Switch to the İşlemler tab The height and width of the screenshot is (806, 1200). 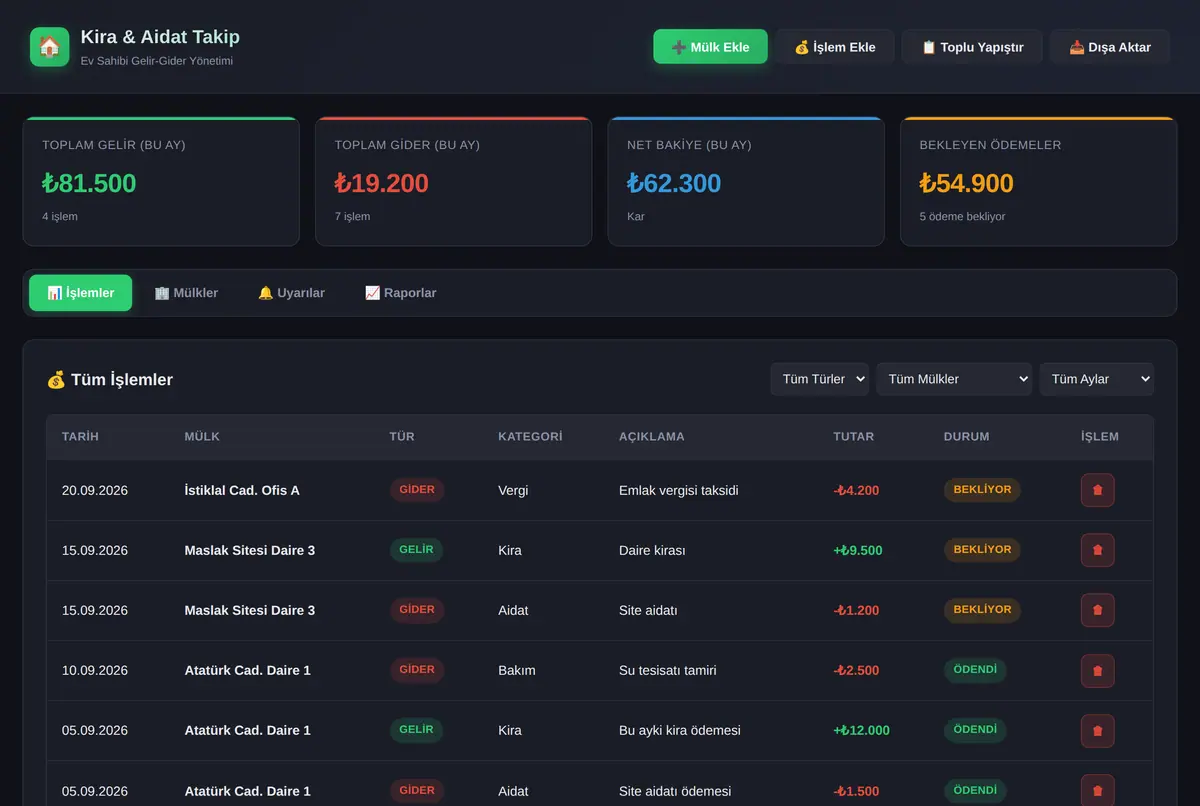coord(80,293)
